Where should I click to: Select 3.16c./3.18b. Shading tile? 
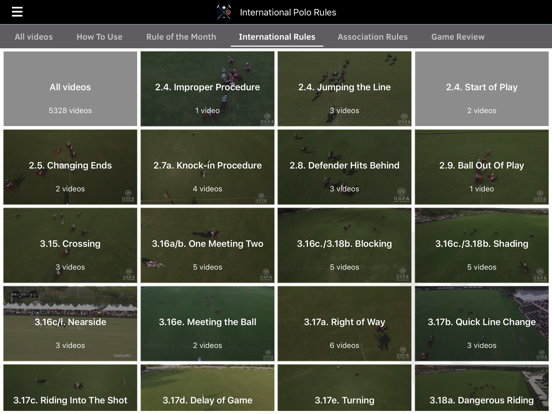[x=482, y=245]
